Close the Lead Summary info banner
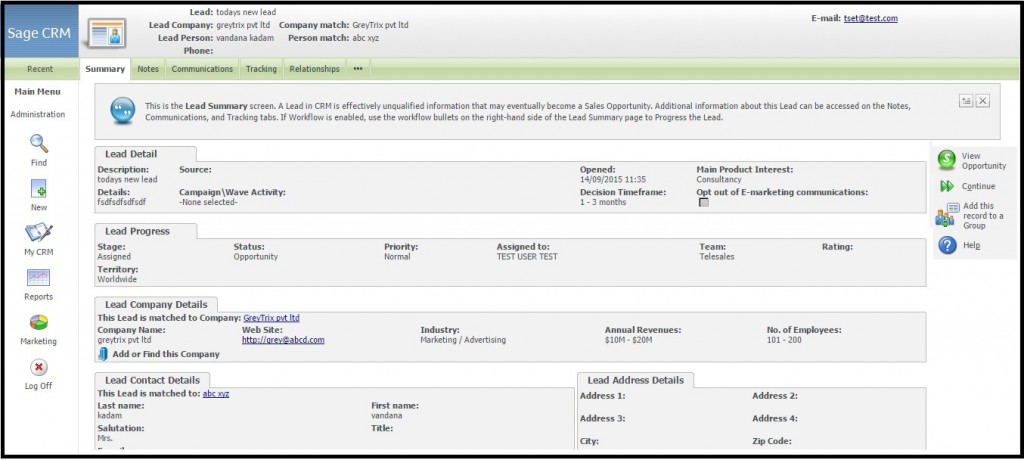 (x=983, y=101)
